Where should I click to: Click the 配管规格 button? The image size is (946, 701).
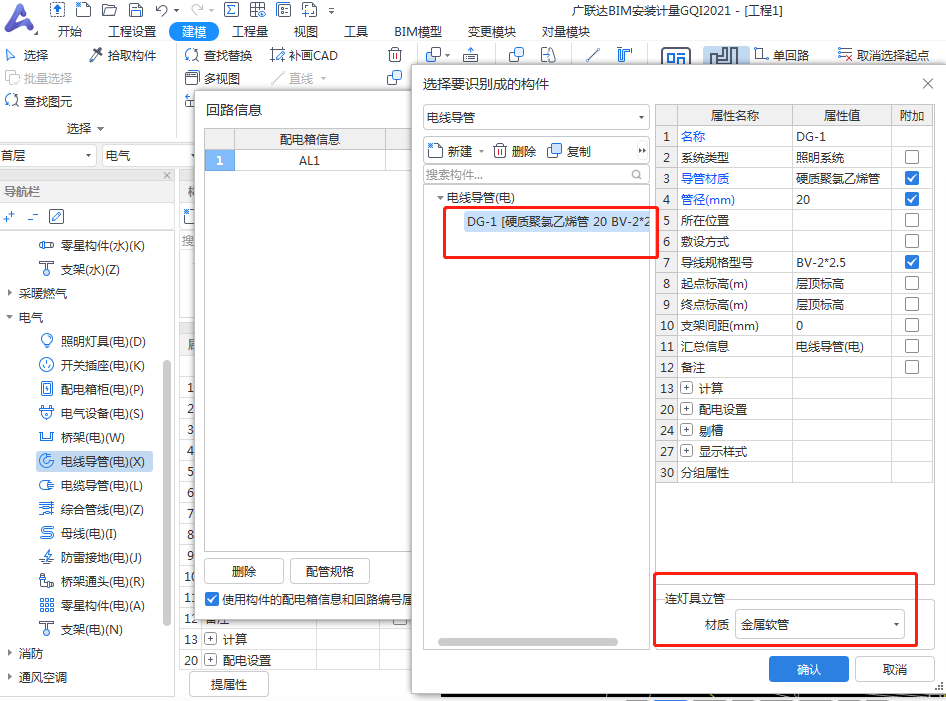tap(329, 571)
